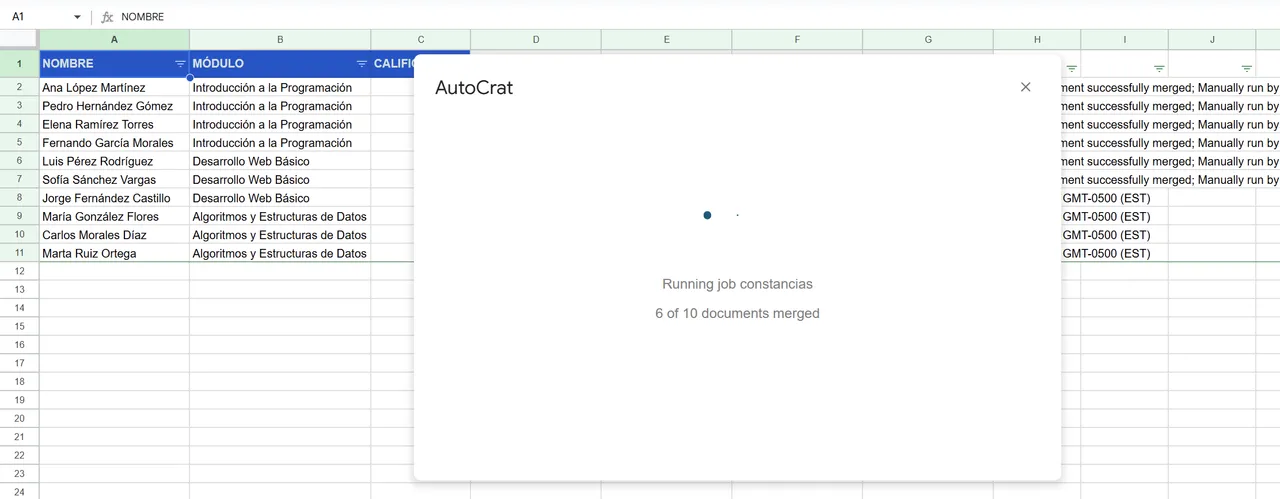The width and height of the screenshot is (1280, 499).
Task: Select the module cell in Ana López Martínez's row
Action: coord(280,88)
